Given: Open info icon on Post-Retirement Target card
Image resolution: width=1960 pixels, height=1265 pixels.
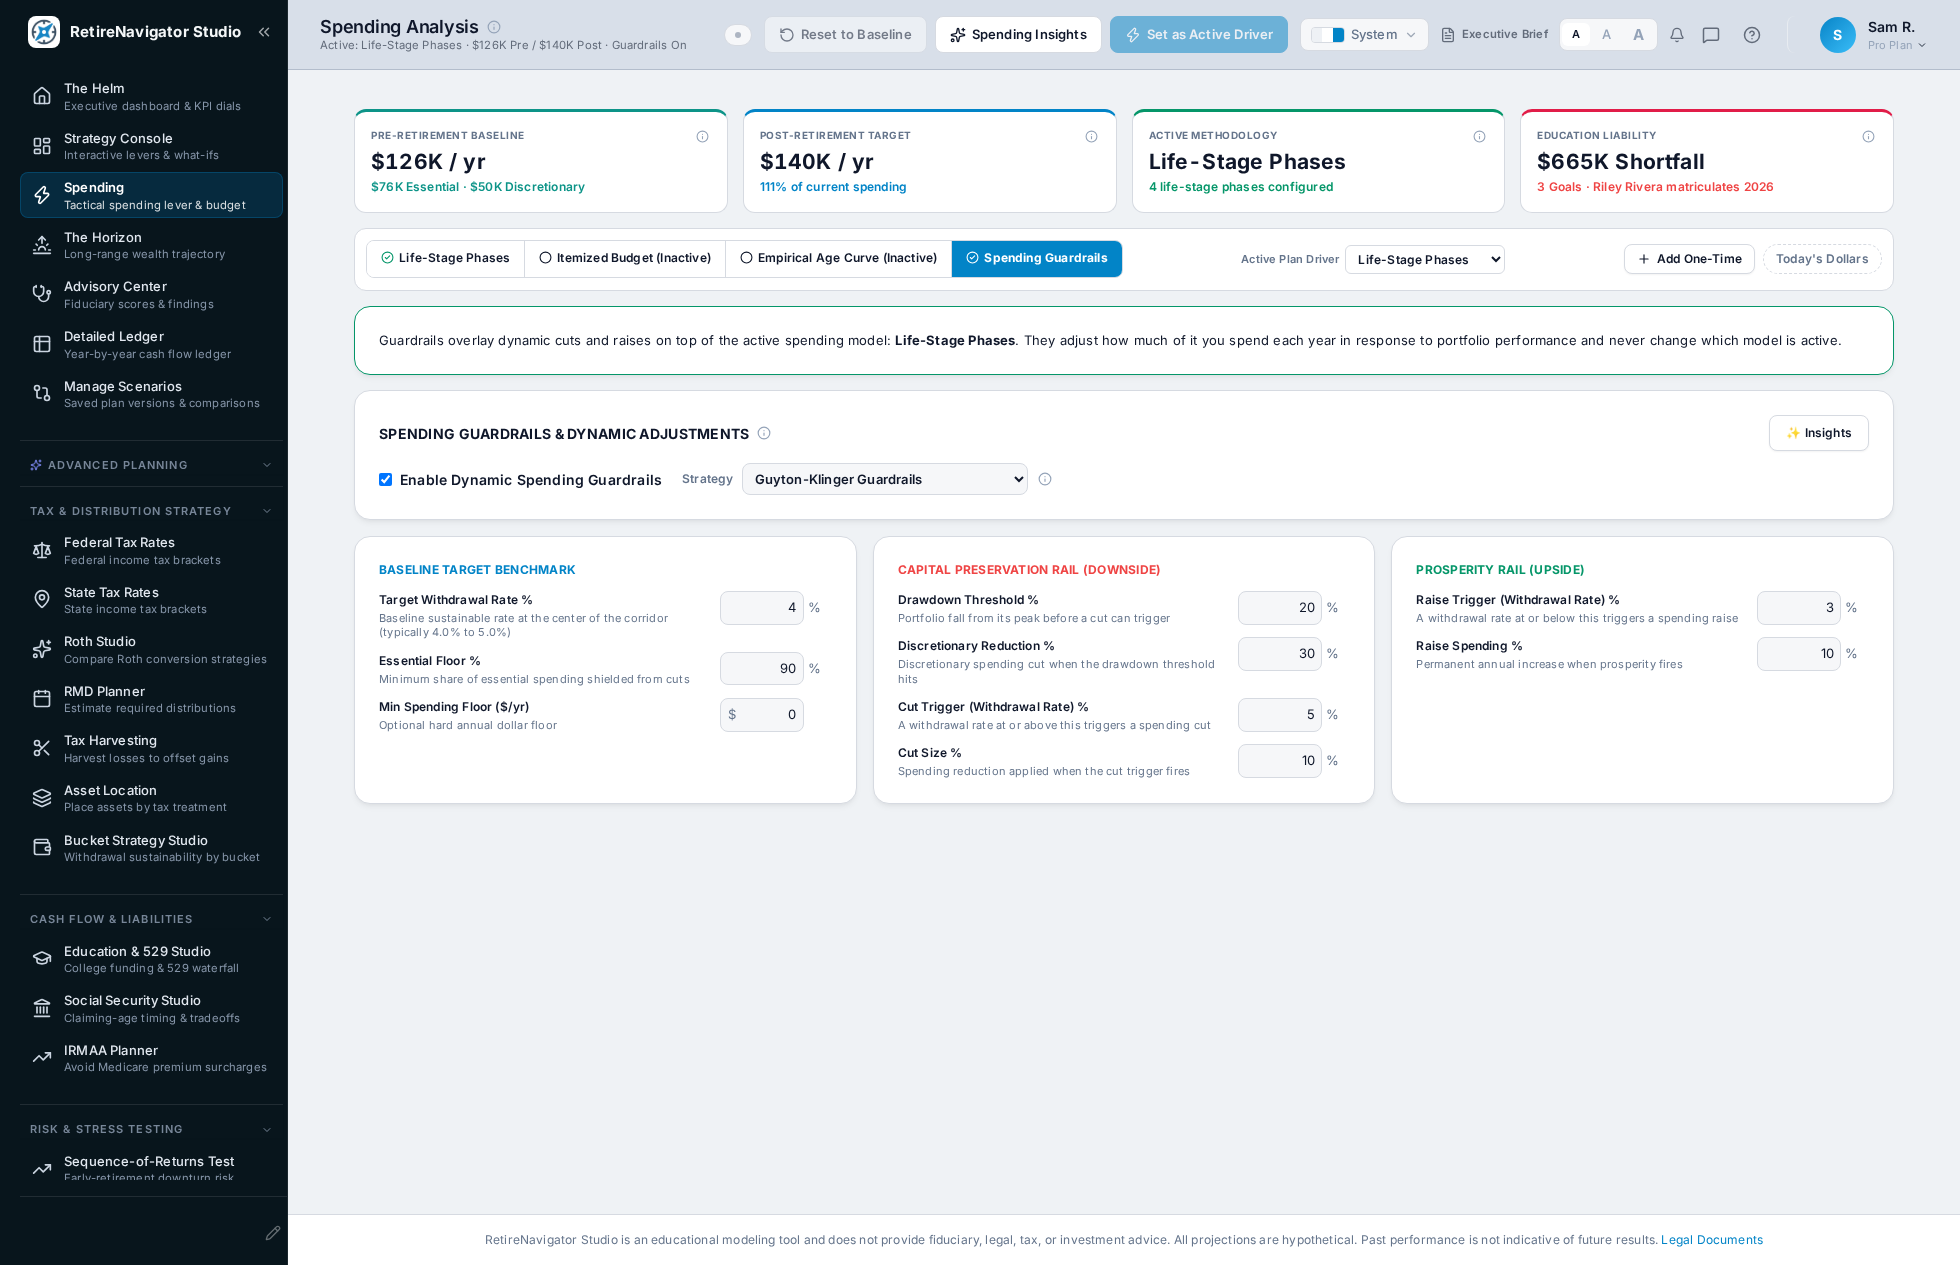Looking at the screenshot, I should click(x=1092, y=137).
